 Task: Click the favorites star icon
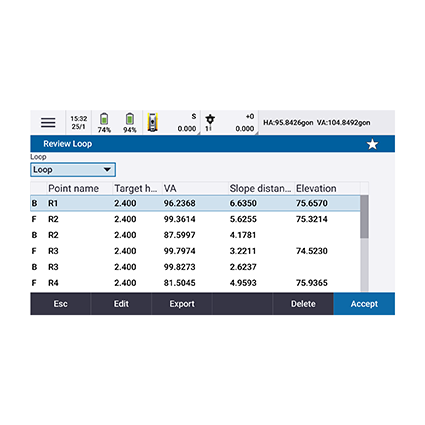click(372, 144)
